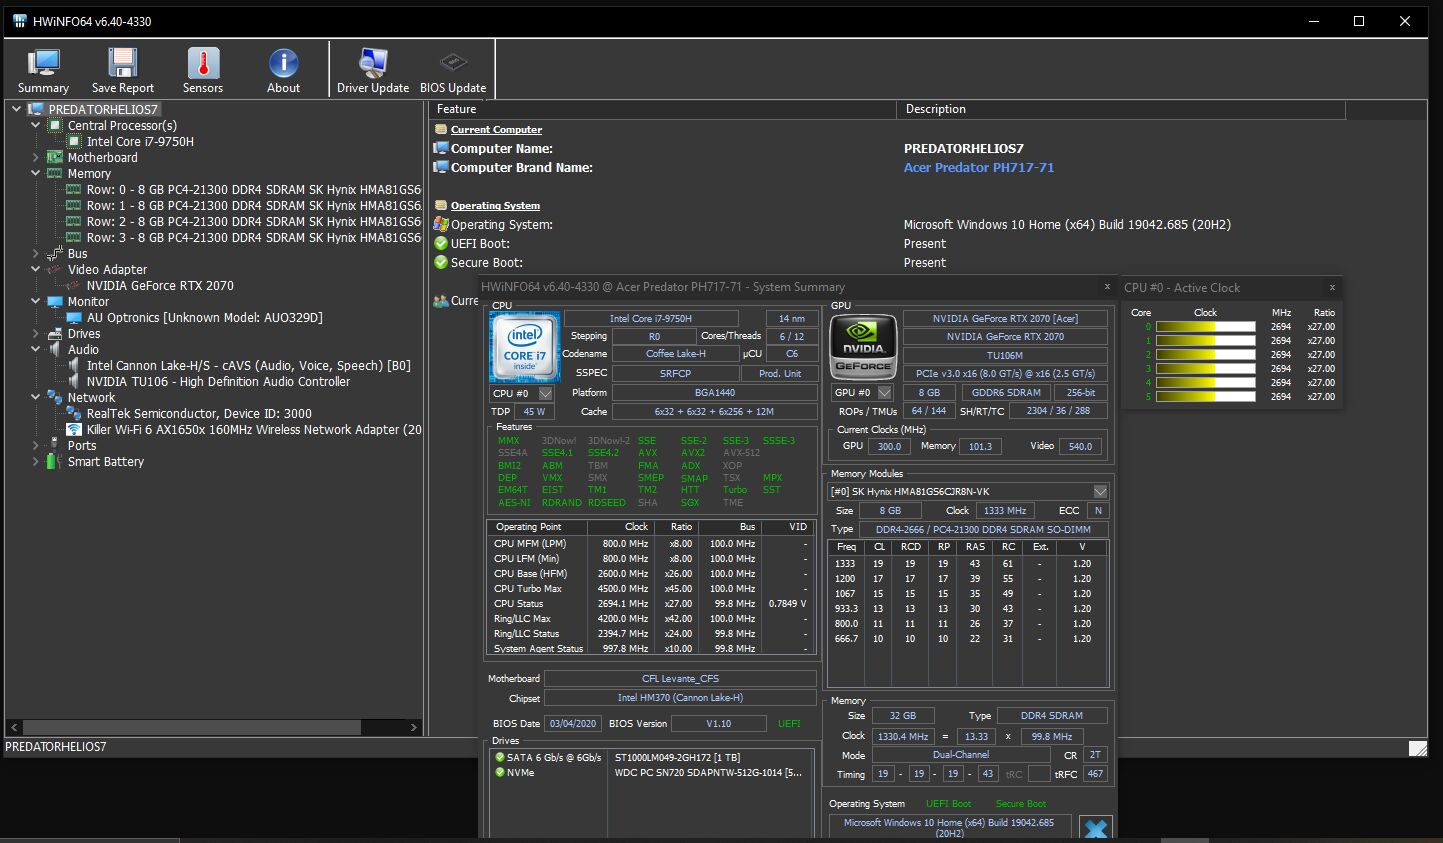This screenshot has height=843, width=1443.
Task: Click the Drives icon in the tree
Action: point(55,333)
